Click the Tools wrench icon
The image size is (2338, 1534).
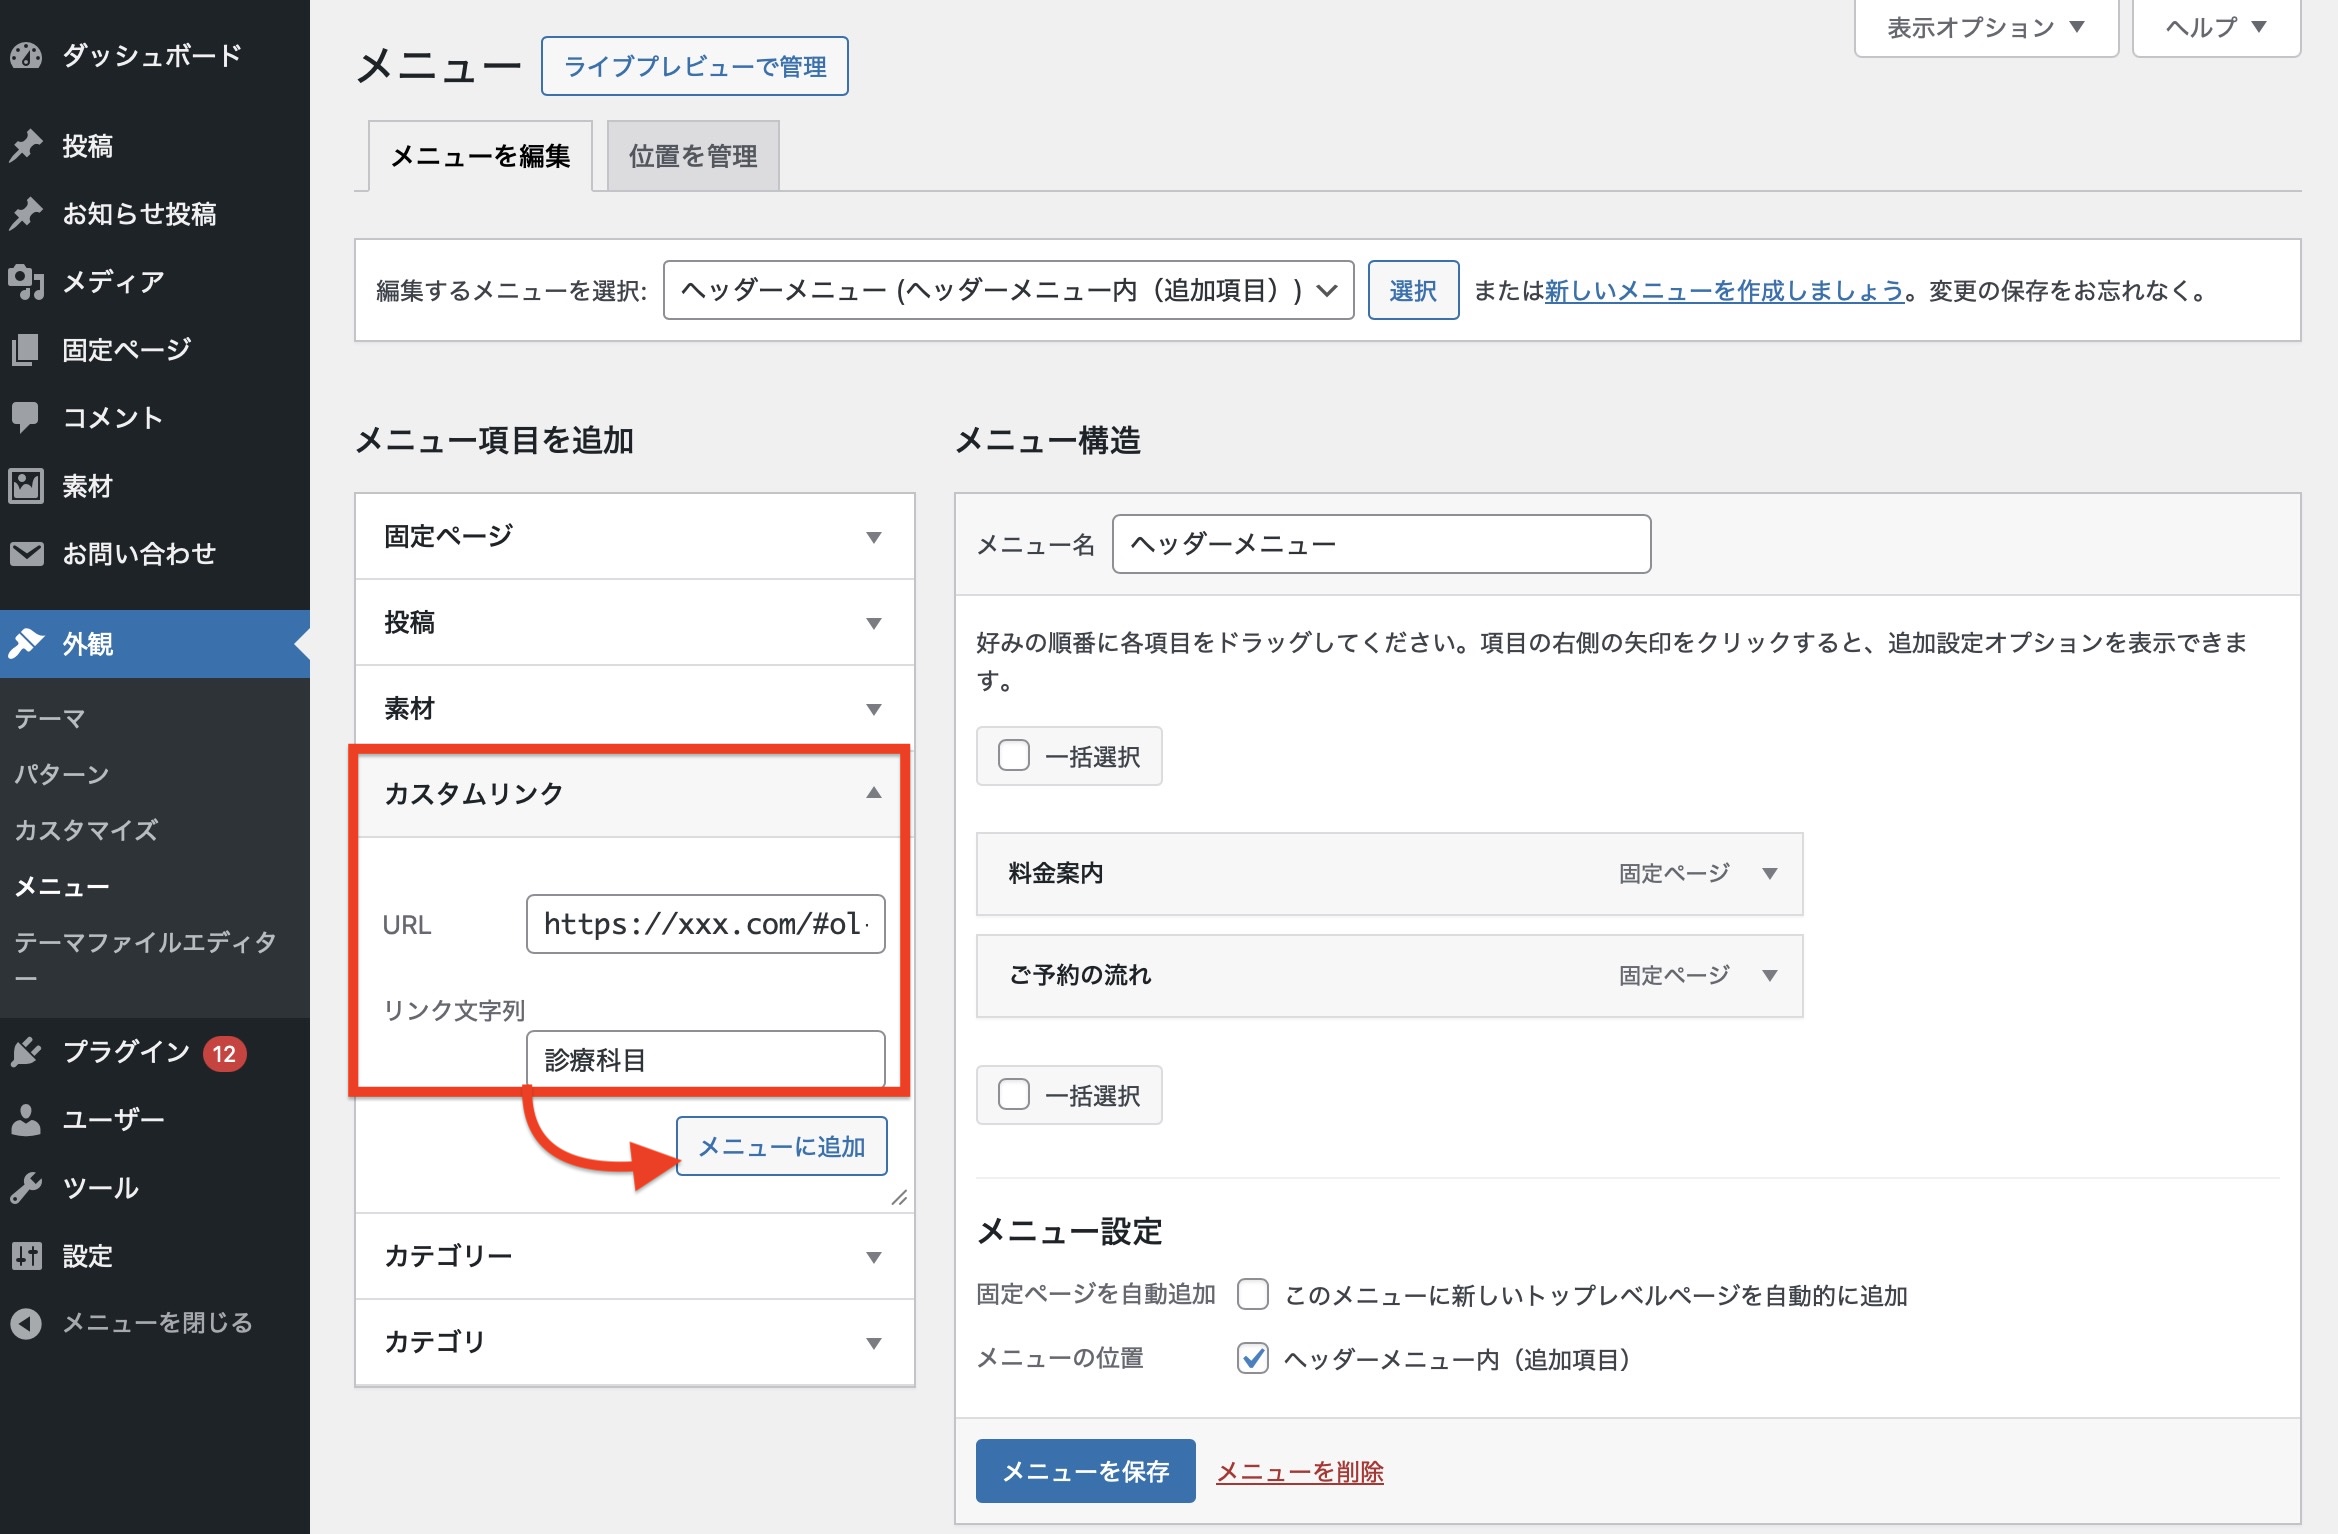point(26,1188)
